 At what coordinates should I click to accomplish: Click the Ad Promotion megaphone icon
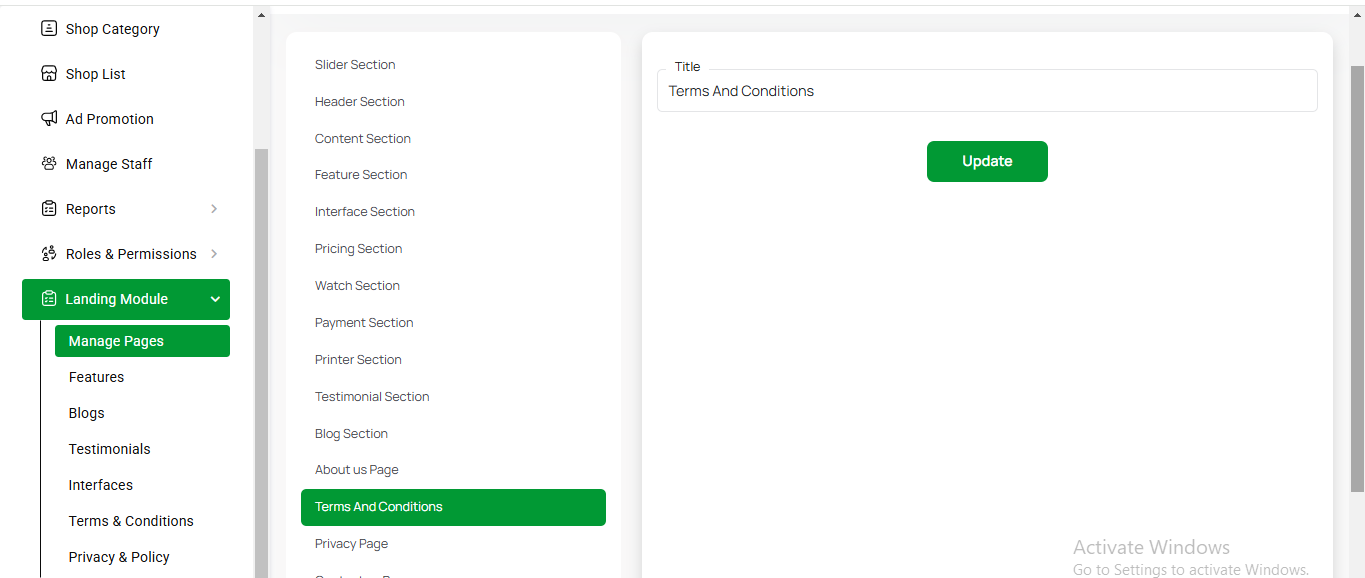pyautogui.click(x=48, y=119)
